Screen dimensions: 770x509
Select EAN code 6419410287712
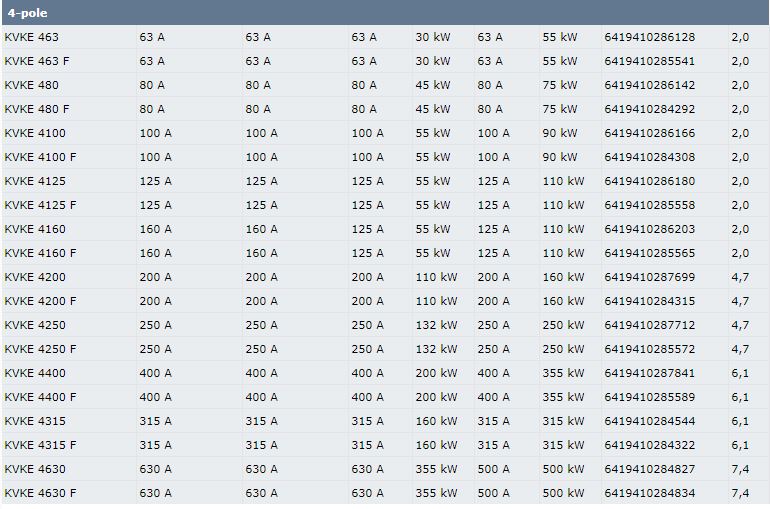(650, 326)
